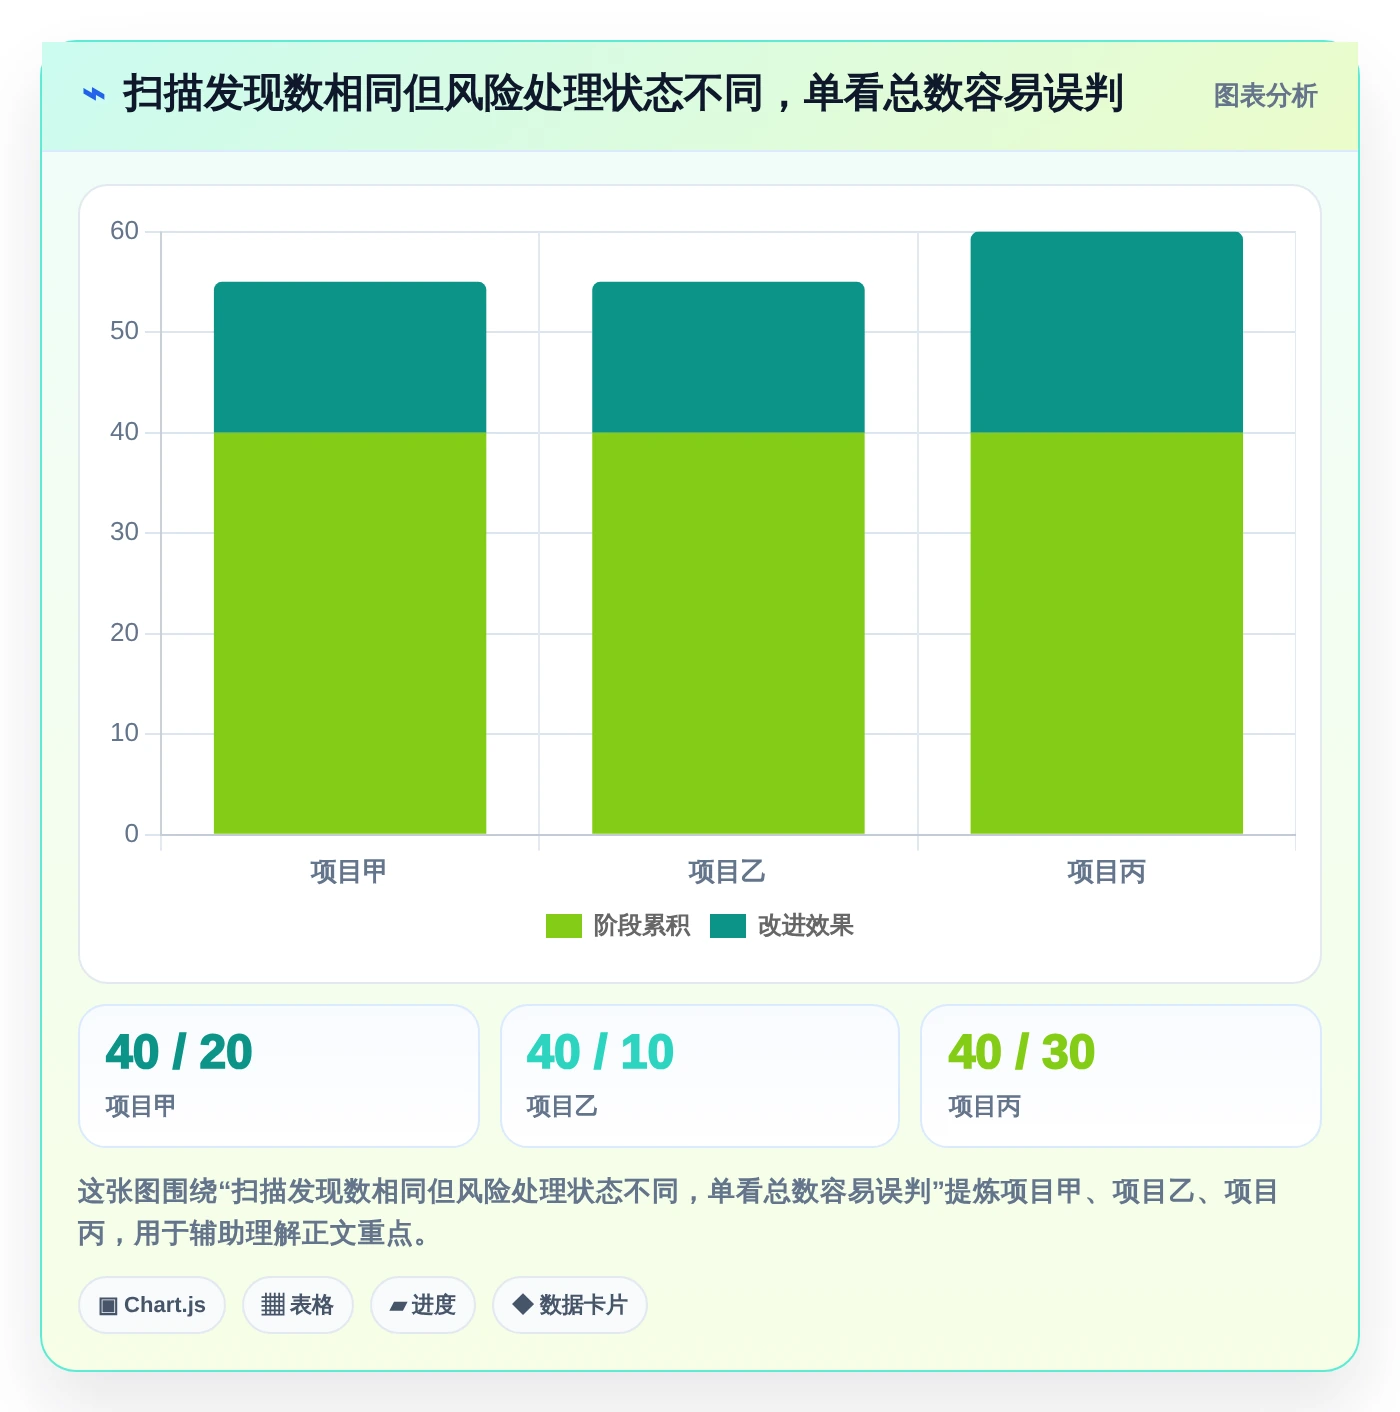Click the light green bar segment of 项目甲

350,633
